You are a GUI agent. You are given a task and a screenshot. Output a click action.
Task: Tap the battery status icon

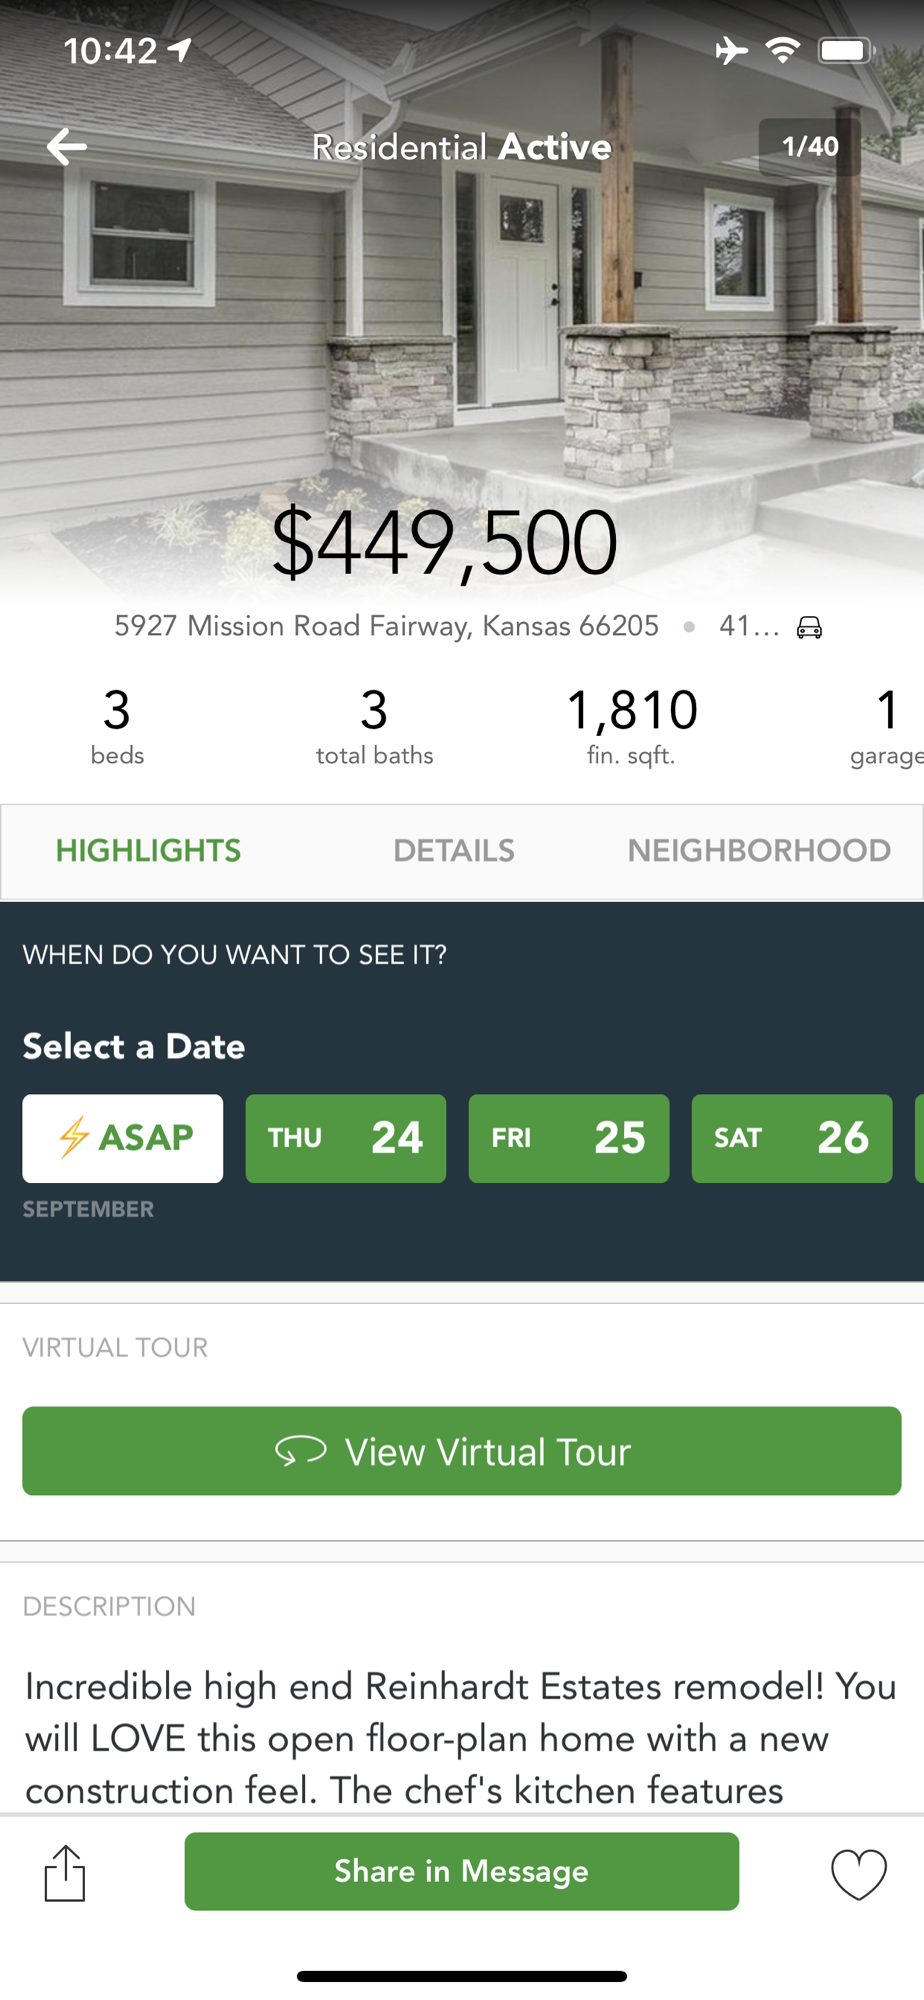pyautogui.click(x=846, y=50)
